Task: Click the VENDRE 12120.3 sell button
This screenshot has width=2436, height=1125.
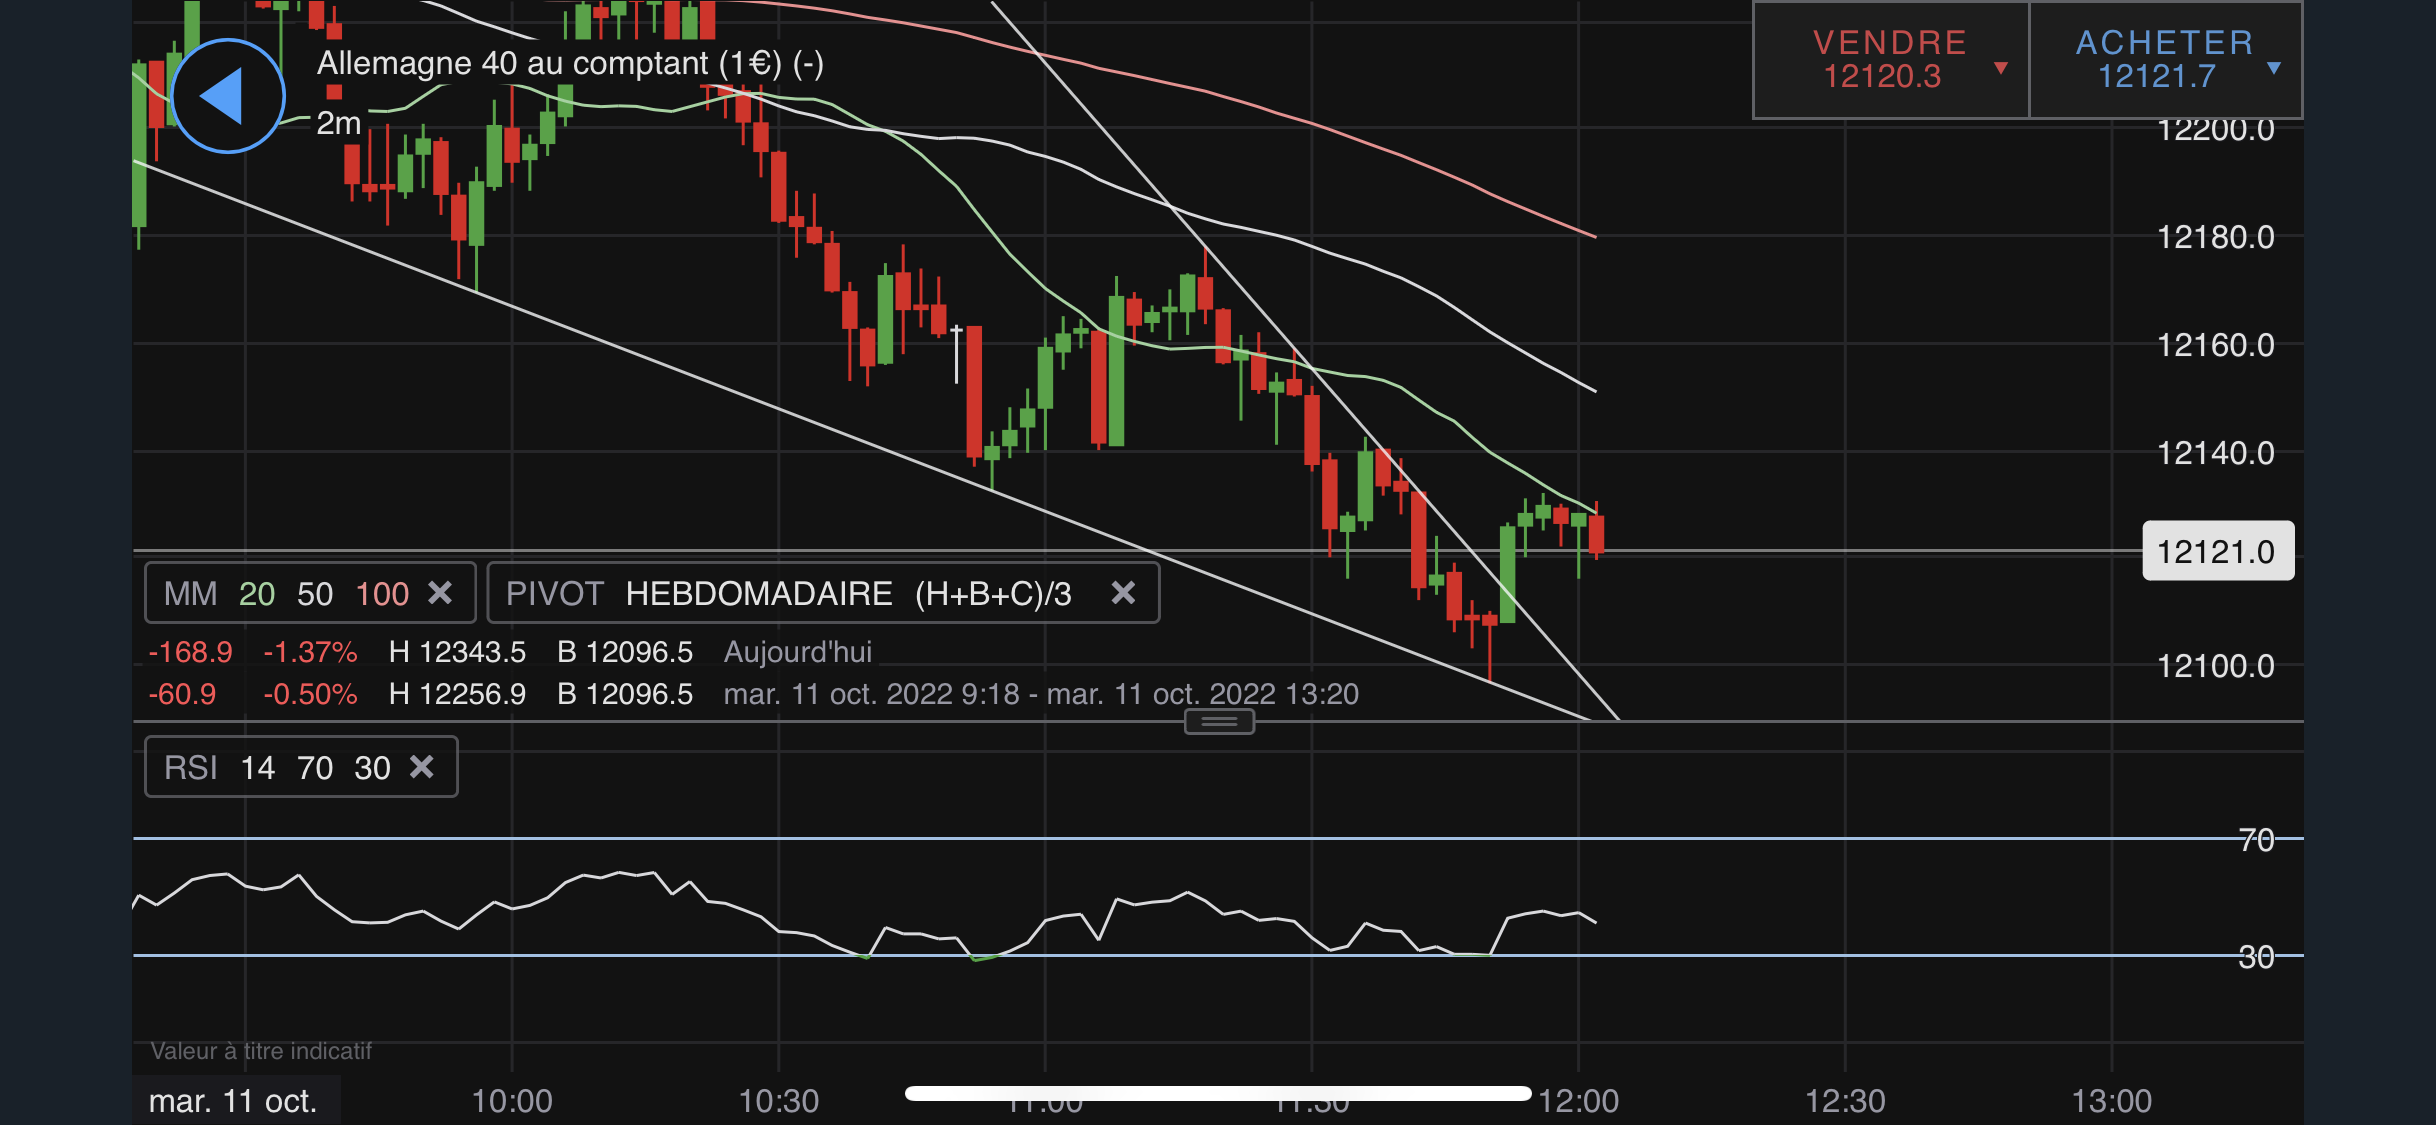Action: (1890, 60)
